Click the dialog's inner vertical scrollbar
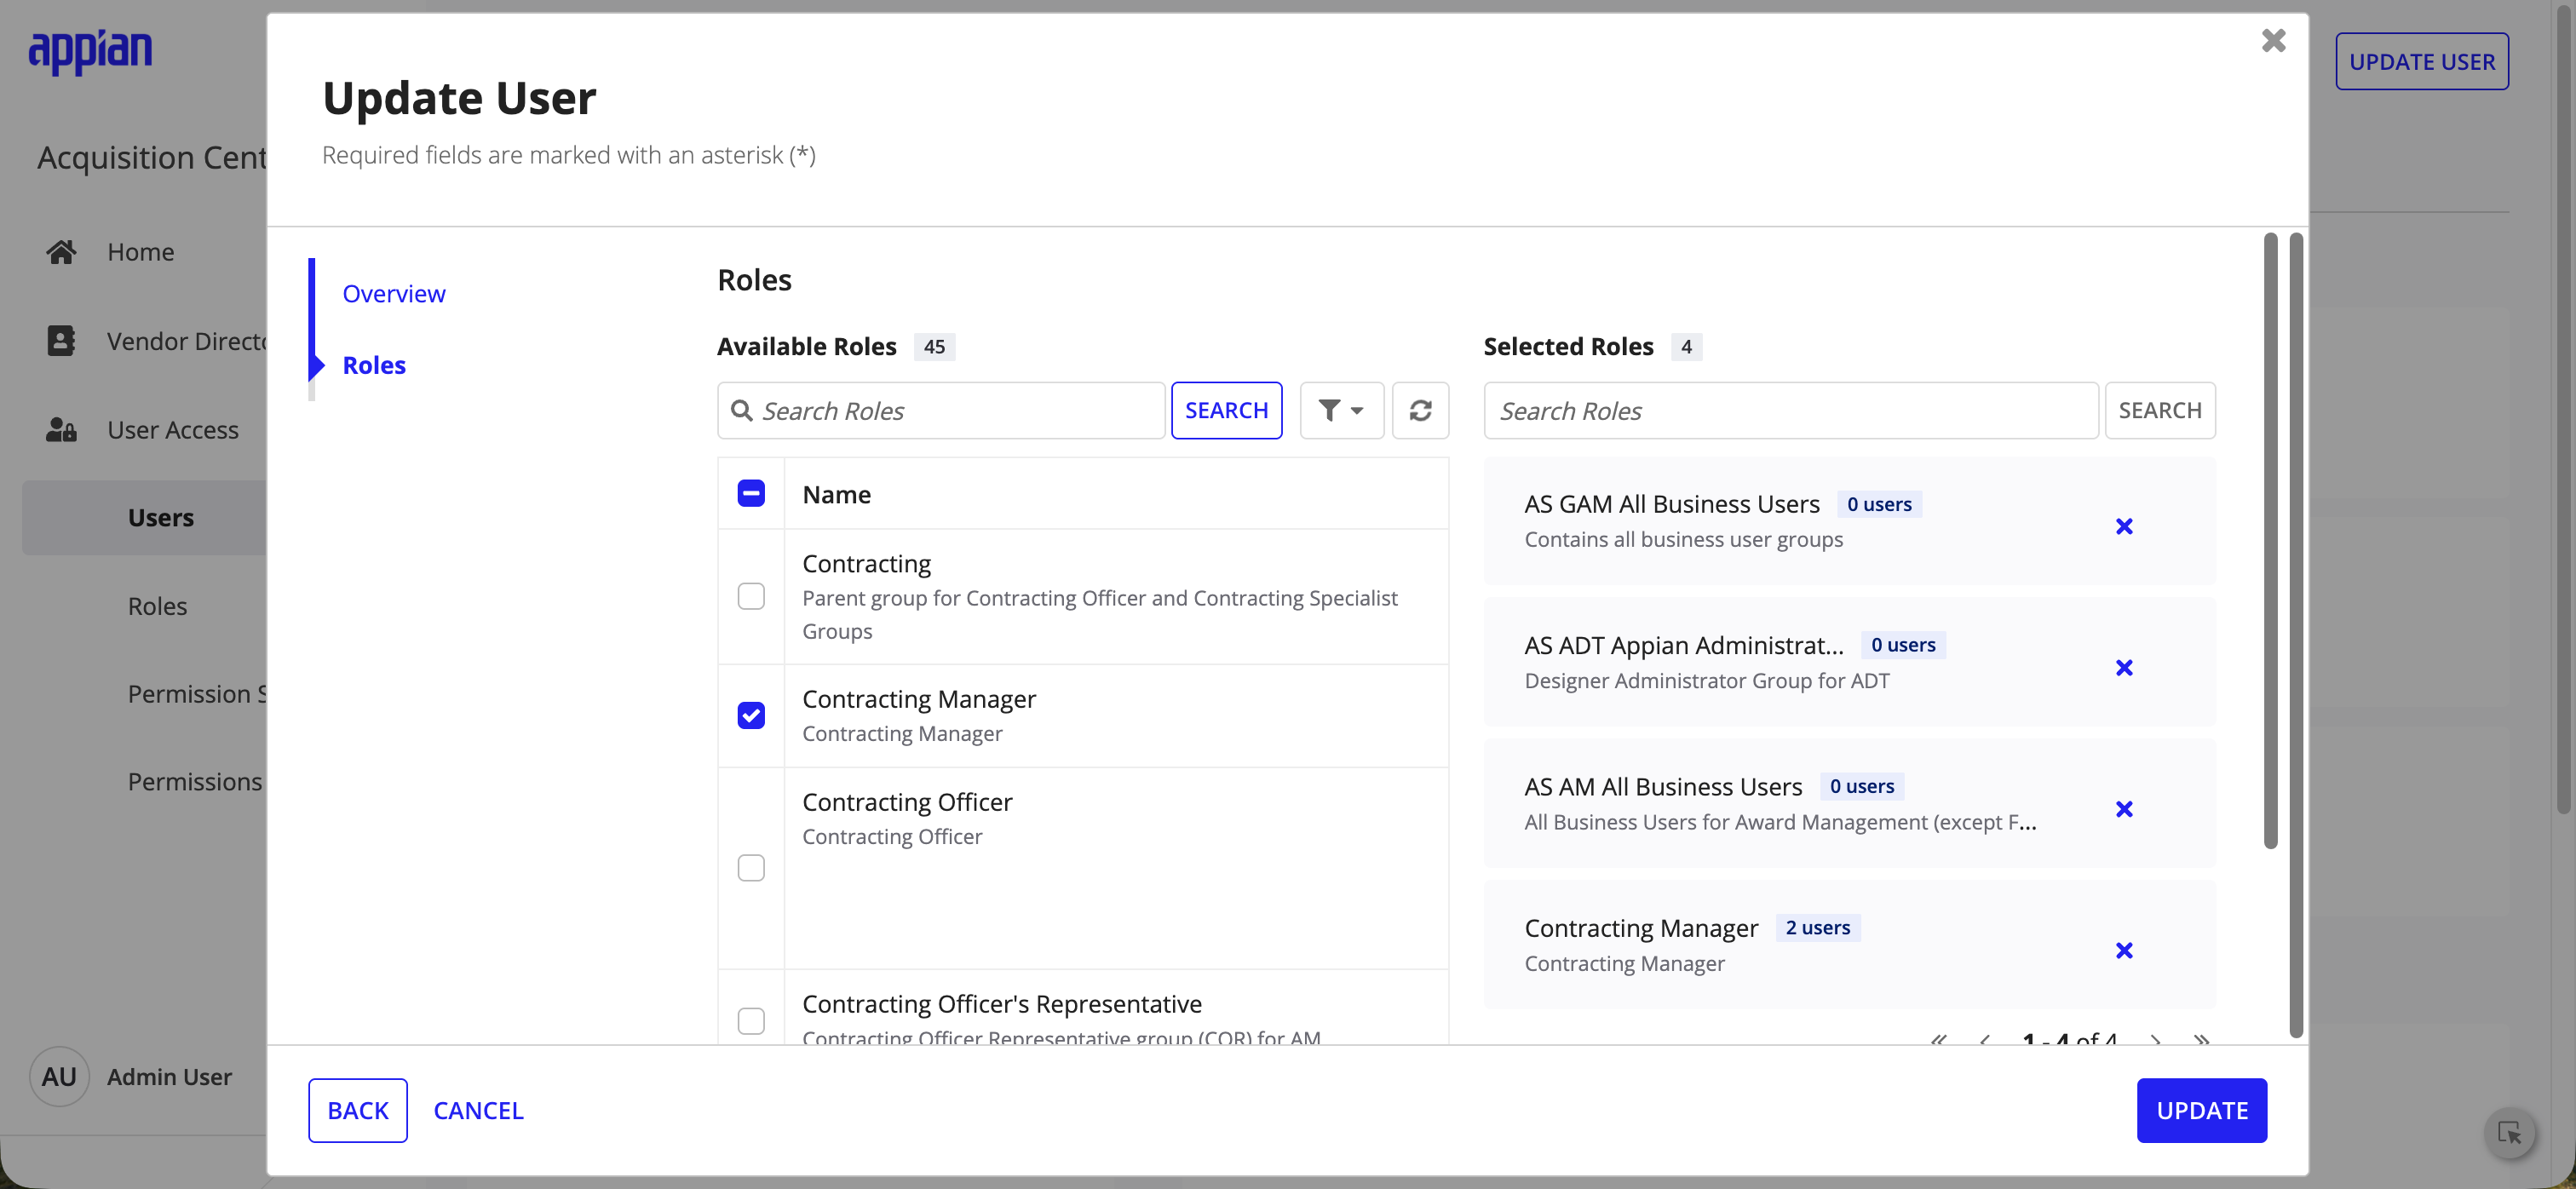This screenshot has height=1189, width=2576. tap(2270, 540)
